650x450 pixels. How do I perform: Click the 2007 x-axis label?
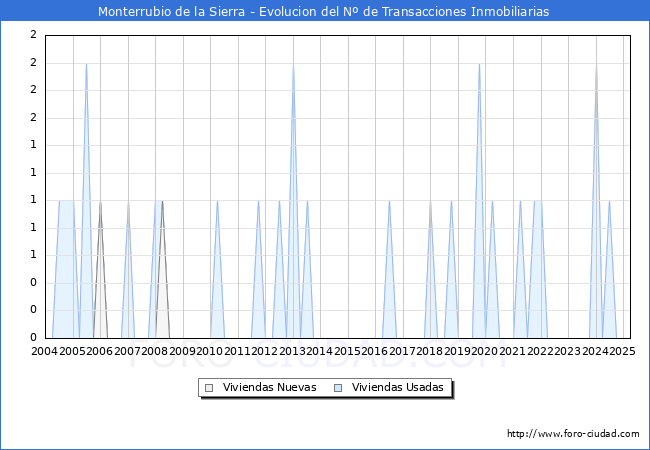tap(127, 351)
